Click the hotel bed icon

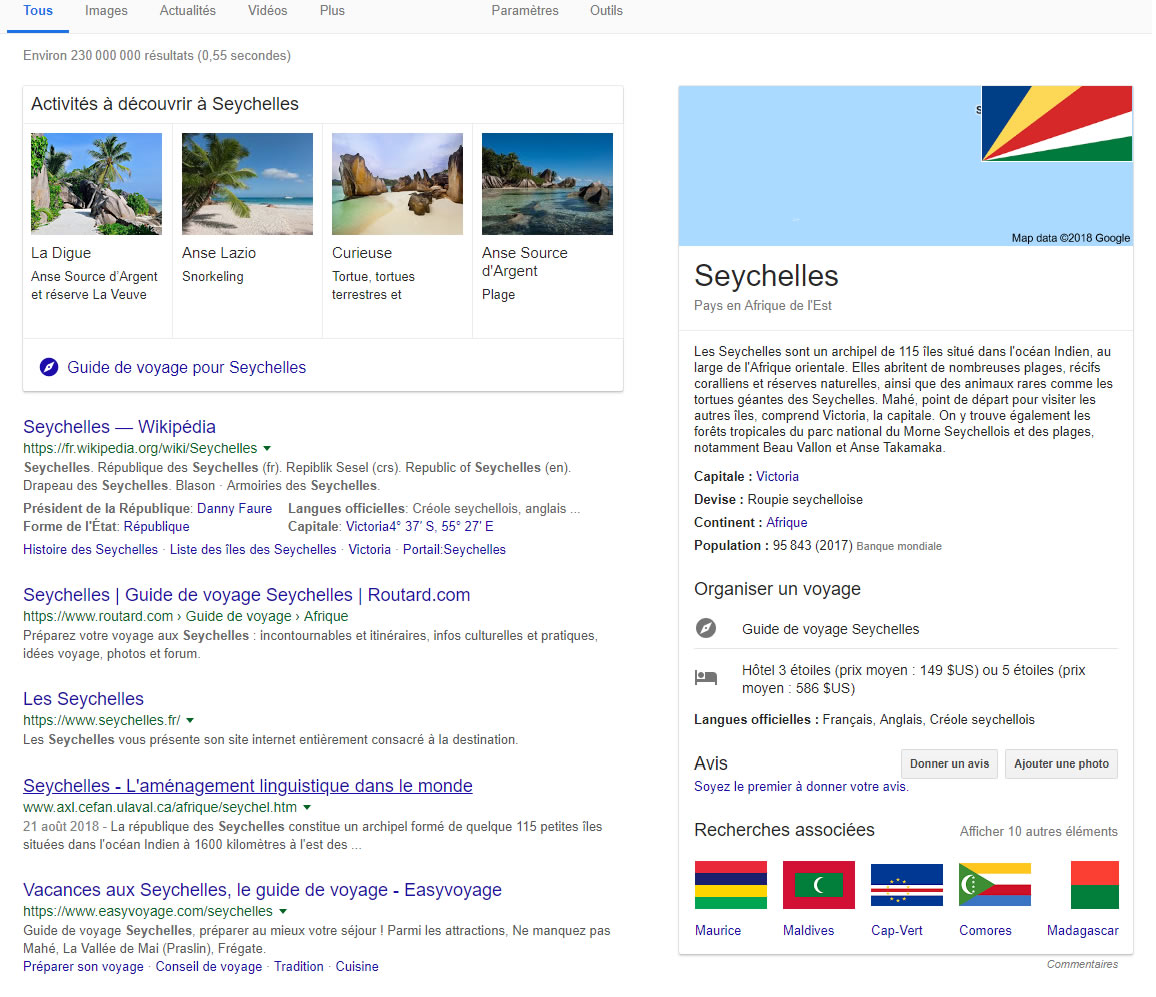coord(706,677)
